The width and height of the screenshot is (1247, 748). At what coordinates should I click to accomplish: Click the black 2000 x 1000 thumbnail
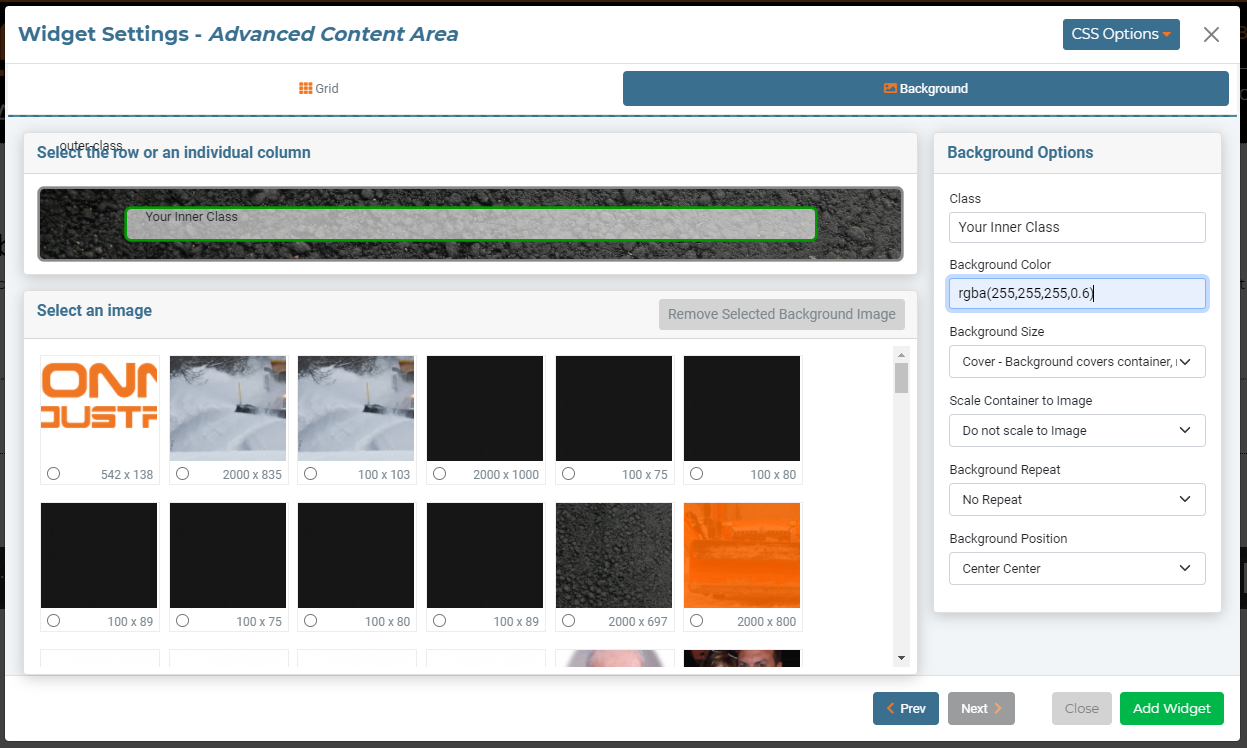pyautogui.click(x=485, y=408)
